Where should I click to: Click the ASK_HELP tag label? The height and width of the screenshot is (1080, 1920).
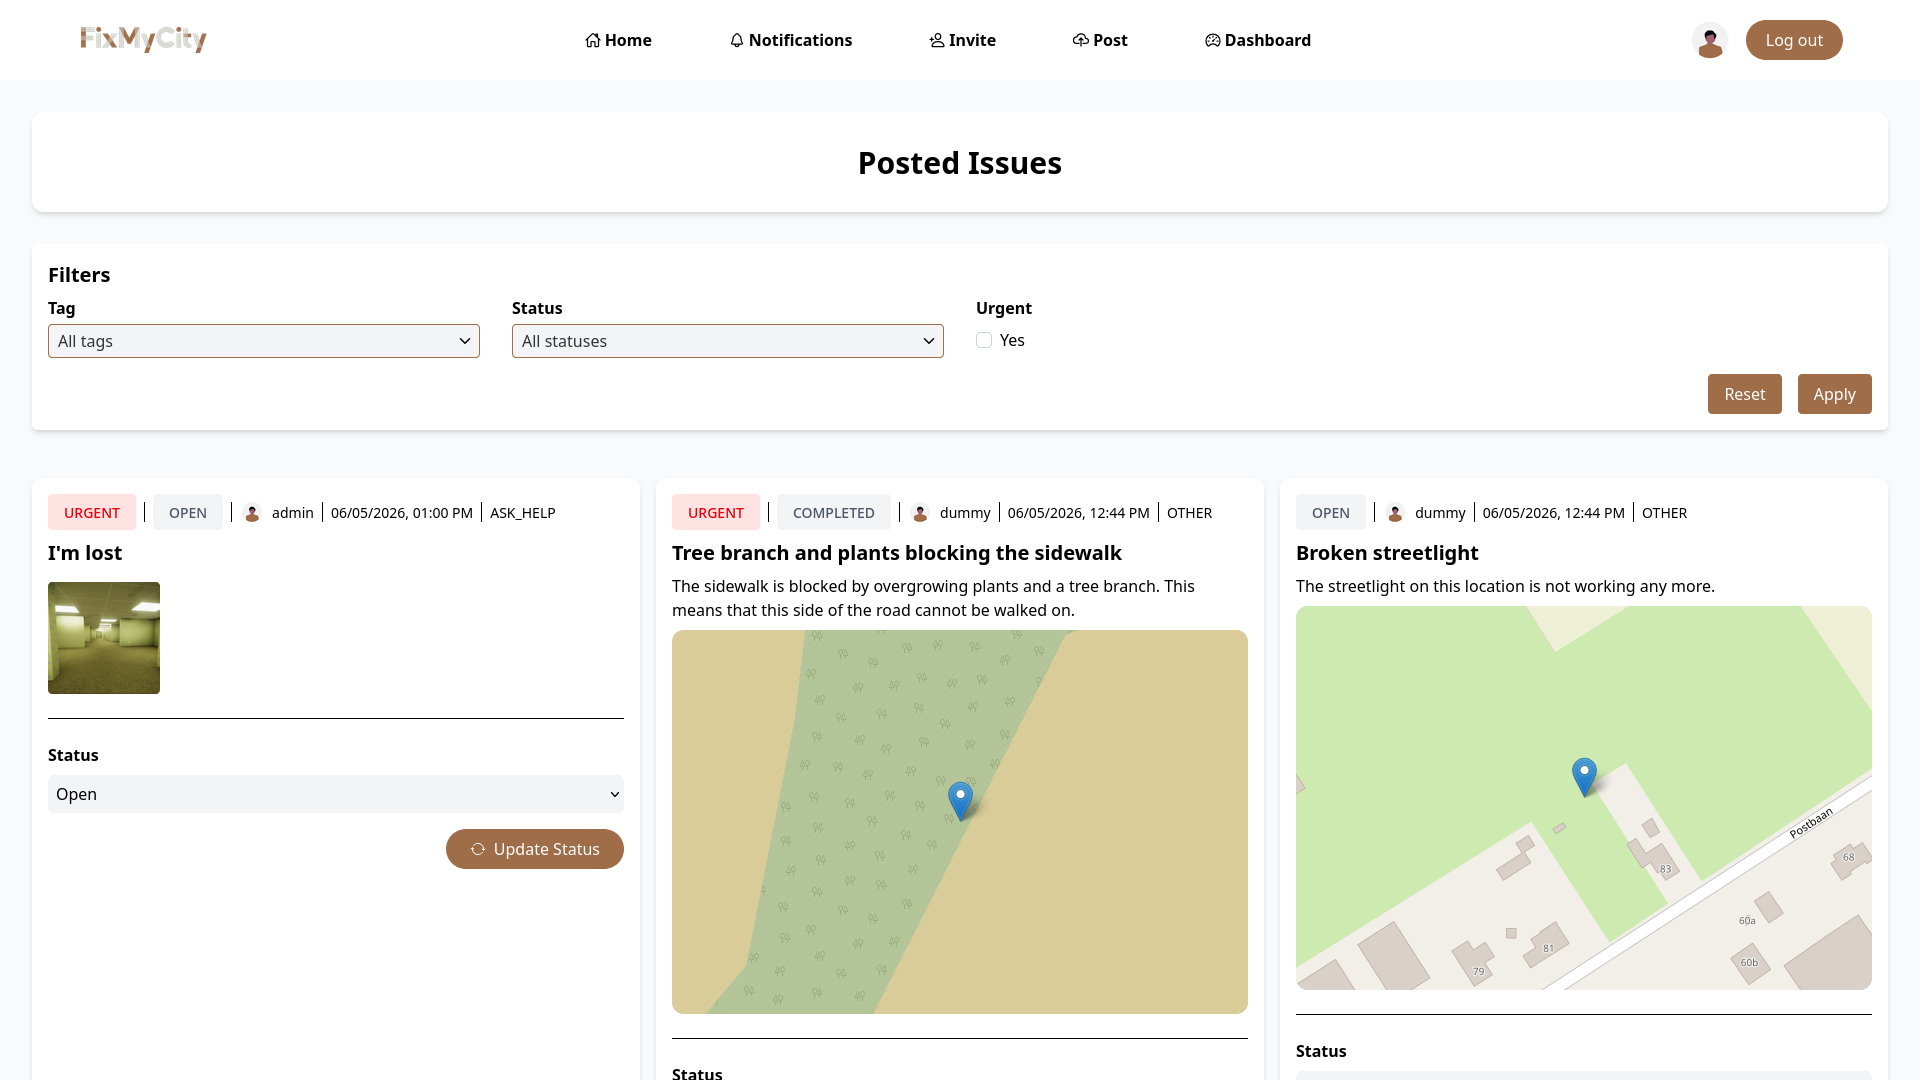(523, 513)
